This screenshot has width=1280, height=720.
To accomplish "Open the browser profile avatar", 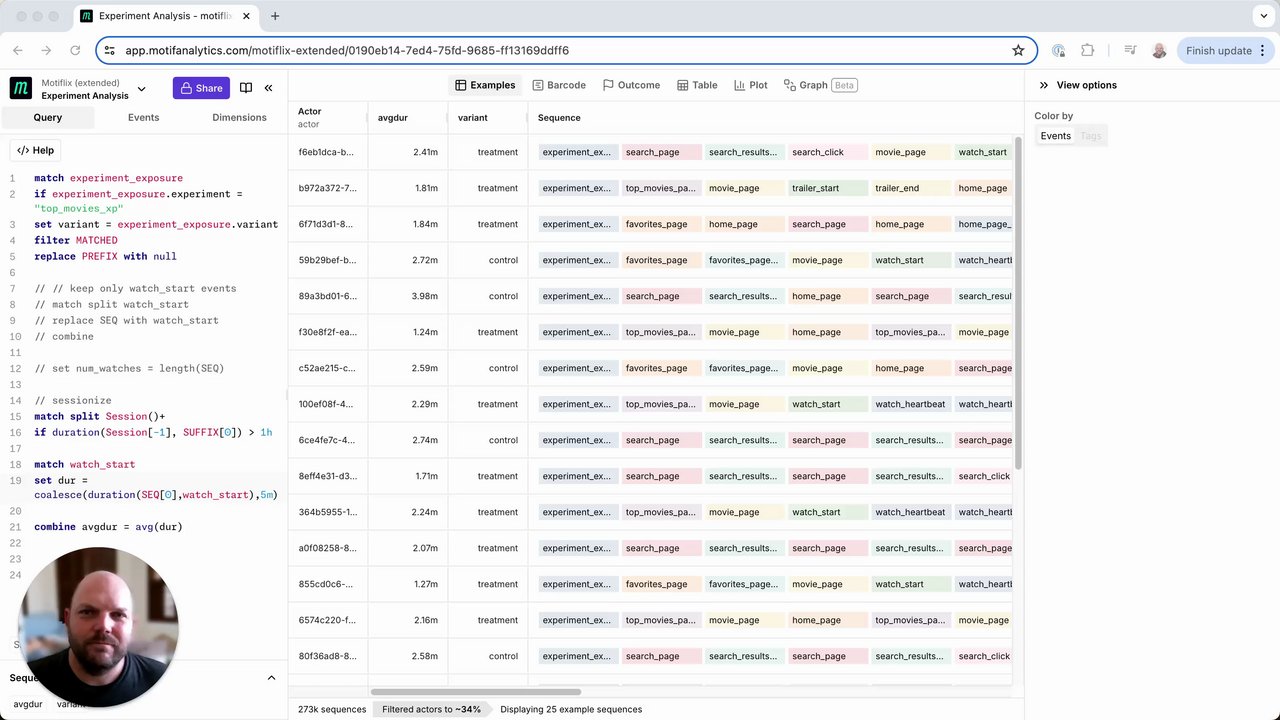I will [x=1159, y=50].
